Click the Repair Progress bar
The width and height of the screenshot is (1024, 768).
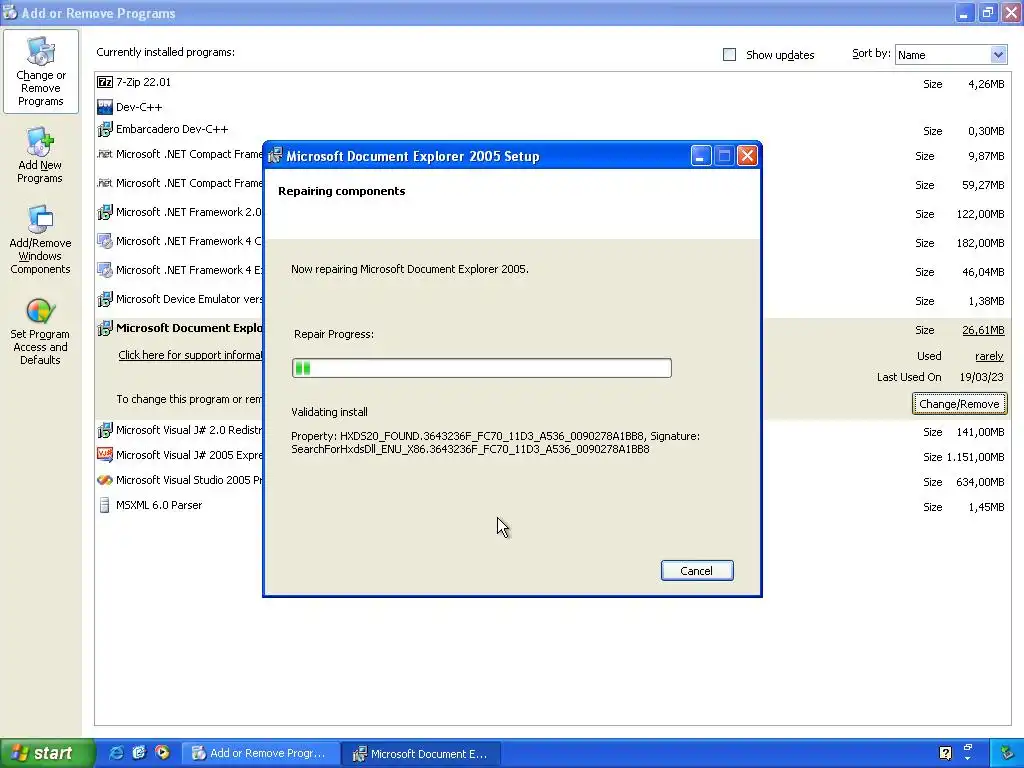pyautogui.click(x=481, y=368)
